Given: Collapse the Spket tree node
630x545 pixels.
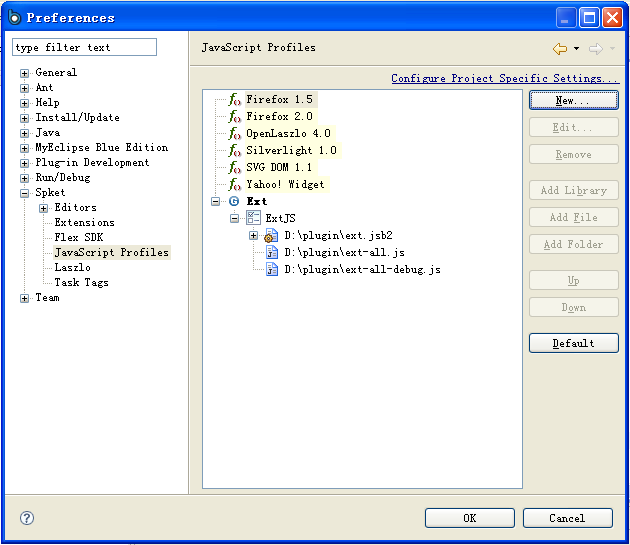Looking at the screenshot, I should 25,193.
